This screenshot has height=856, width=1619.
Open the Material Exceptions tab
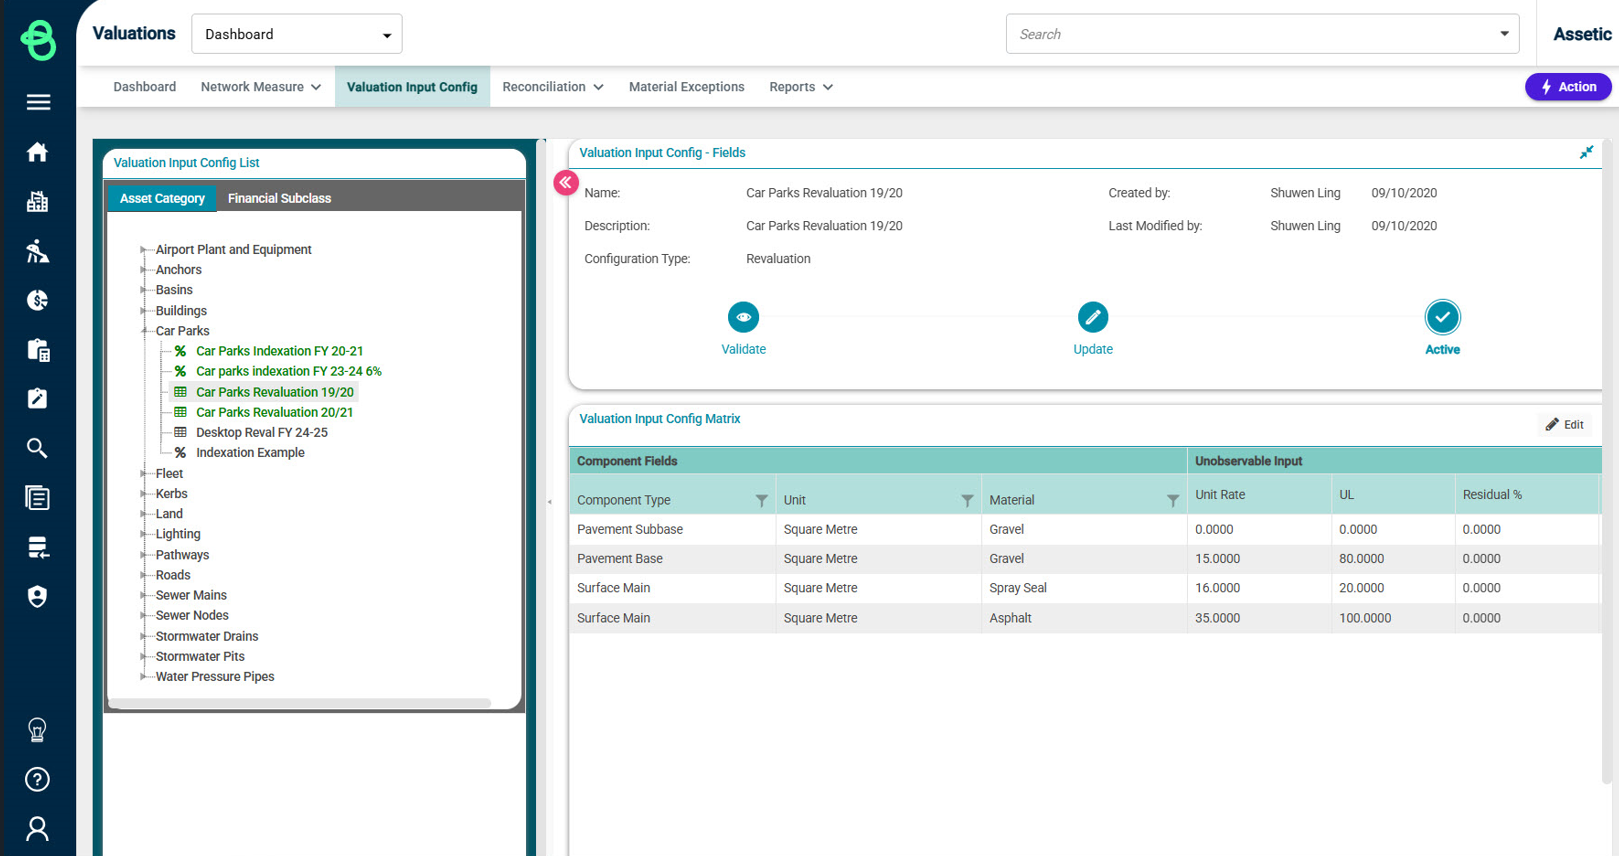point(687,87)
